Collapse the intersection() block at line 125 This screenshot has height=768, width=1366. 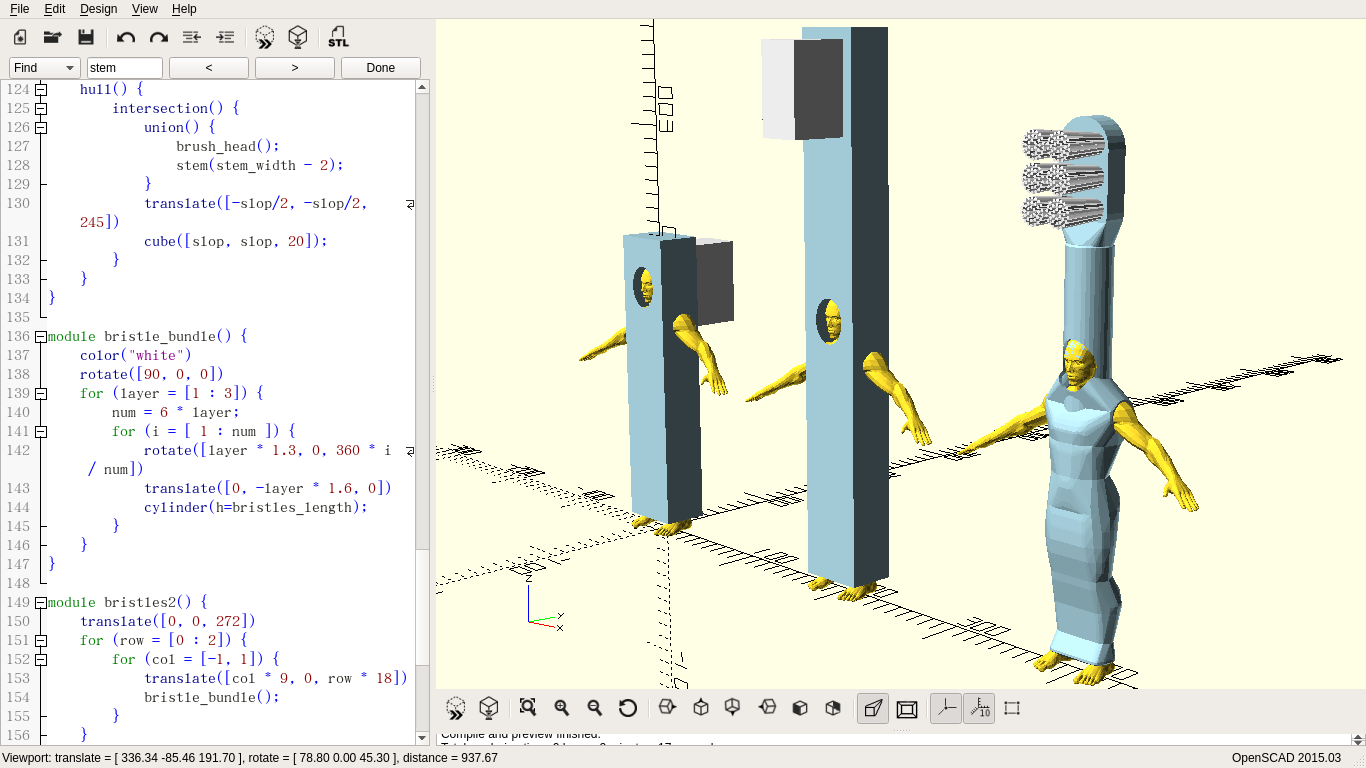point(41,108)
